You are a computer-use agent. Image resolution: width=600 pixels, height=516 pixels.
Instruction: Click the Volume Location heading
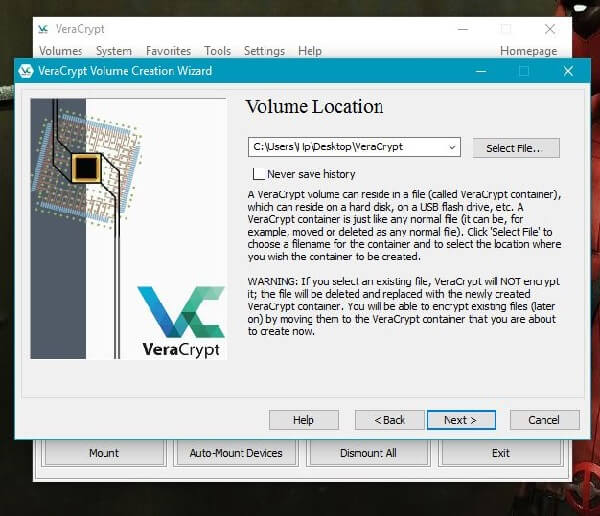coord(314,106)
